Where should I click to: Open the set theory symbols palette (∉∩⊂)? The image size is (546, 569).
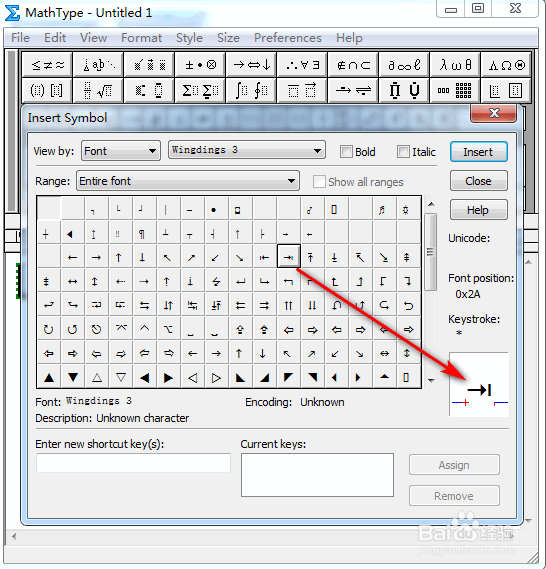353,65
